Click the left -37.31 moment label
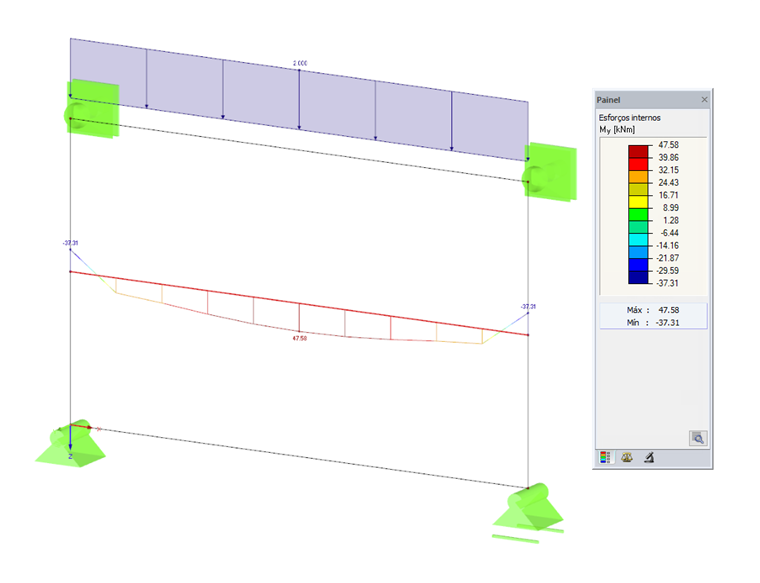This screenshot has height=583, width=760. (70, 243)
